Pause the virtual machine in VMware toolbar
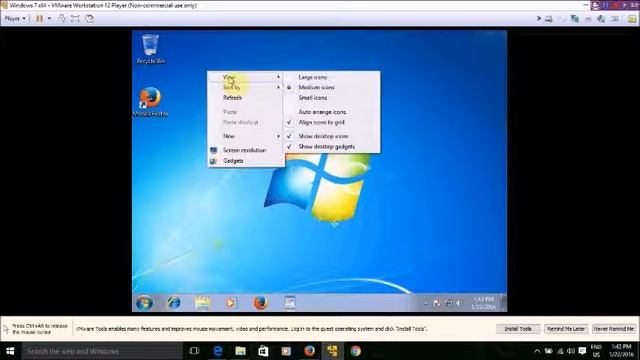The height and width of the screenshot is (360, 640). tap(39, 18)
